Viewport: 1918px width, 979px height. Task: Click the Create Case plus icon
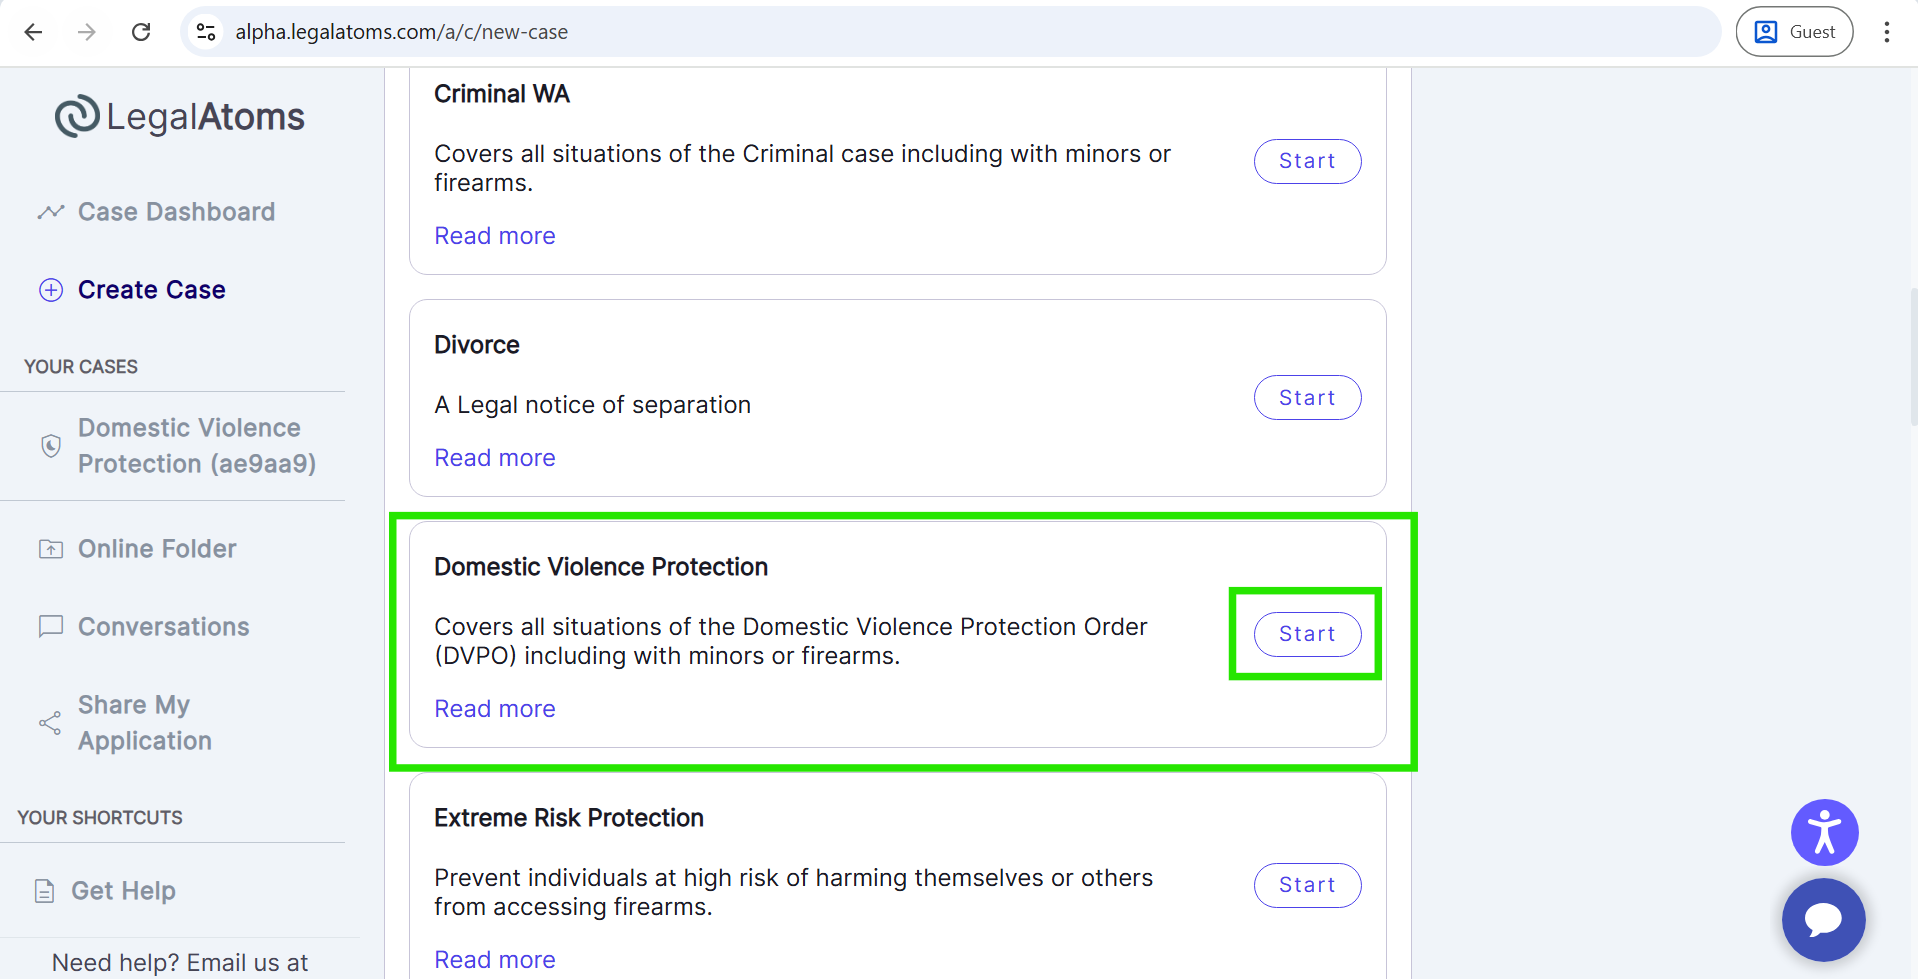tap(51, 290)
